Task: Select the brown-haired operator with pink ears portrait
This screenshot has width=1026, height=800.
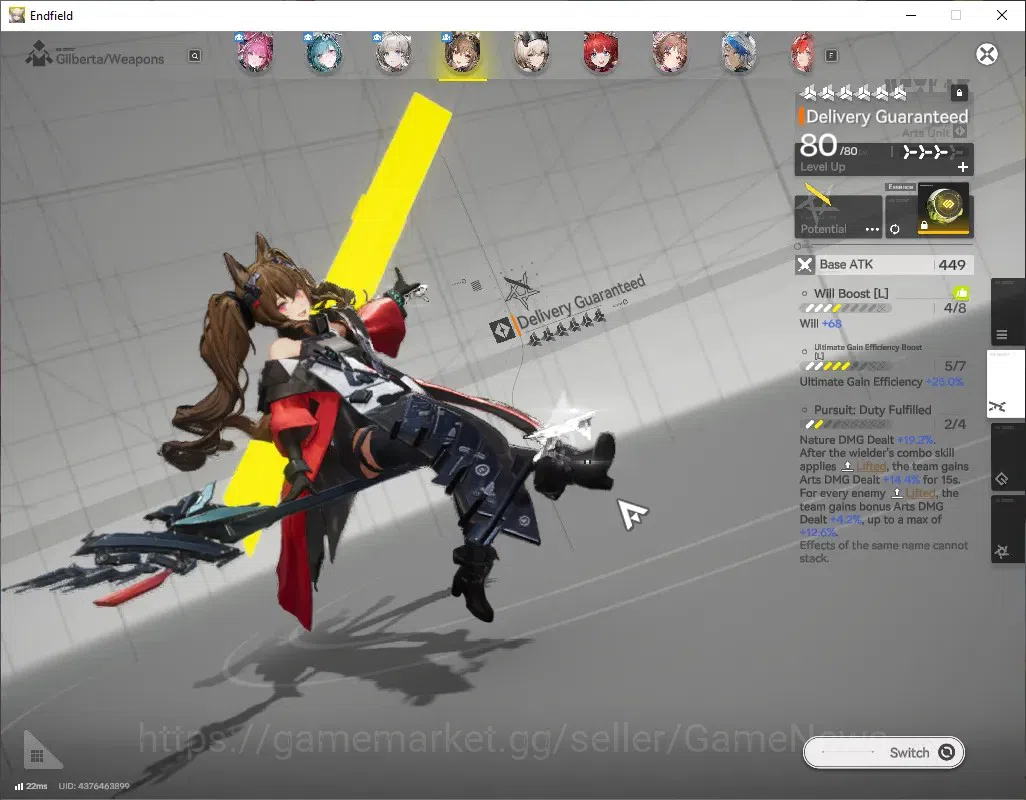Action: pyautogui.click(x=670, y=53)
